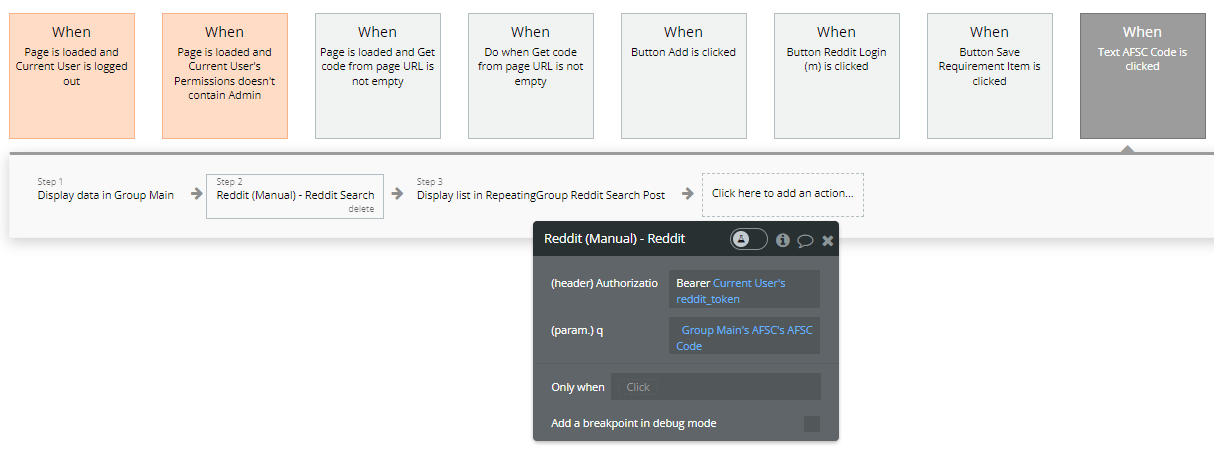1214x466 pixels.
Task: Edit the (param.) q value field
Action: 744,337
